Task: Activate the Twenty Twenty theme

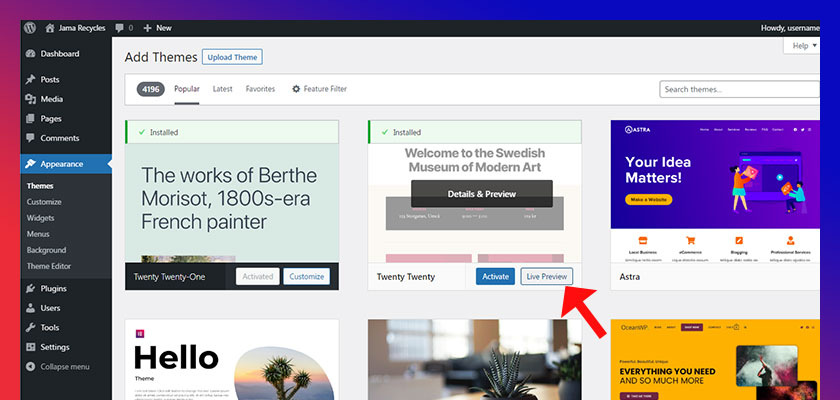Action: point(495,276)
